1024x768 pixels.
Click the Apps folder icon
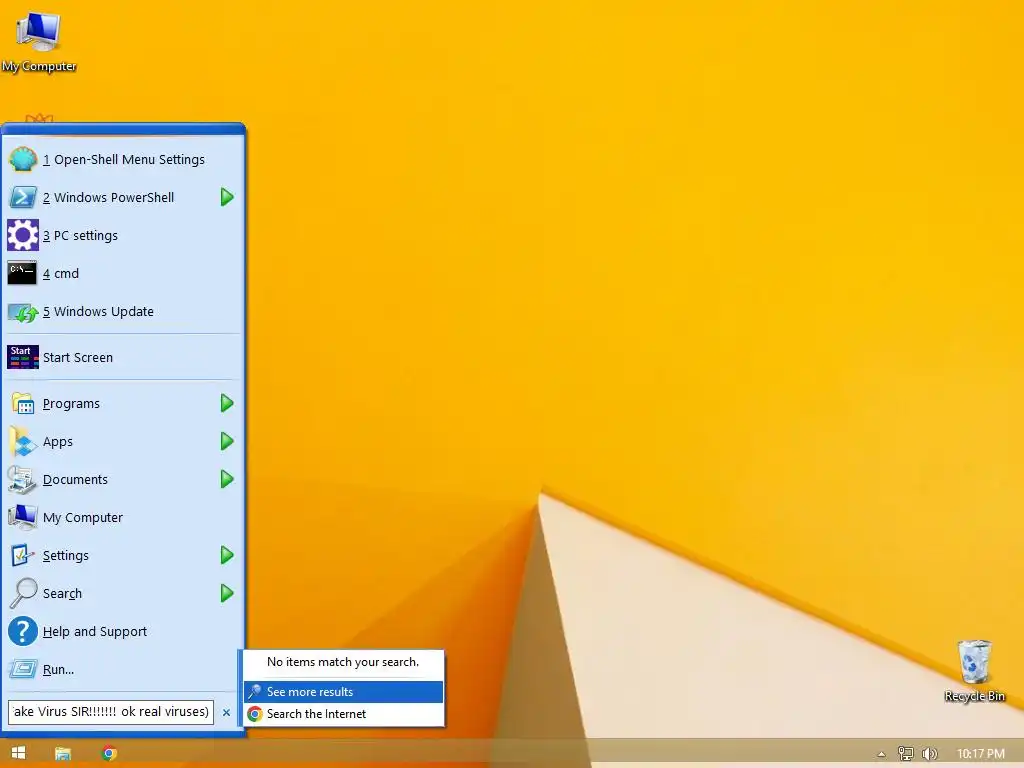pos(22,441)
